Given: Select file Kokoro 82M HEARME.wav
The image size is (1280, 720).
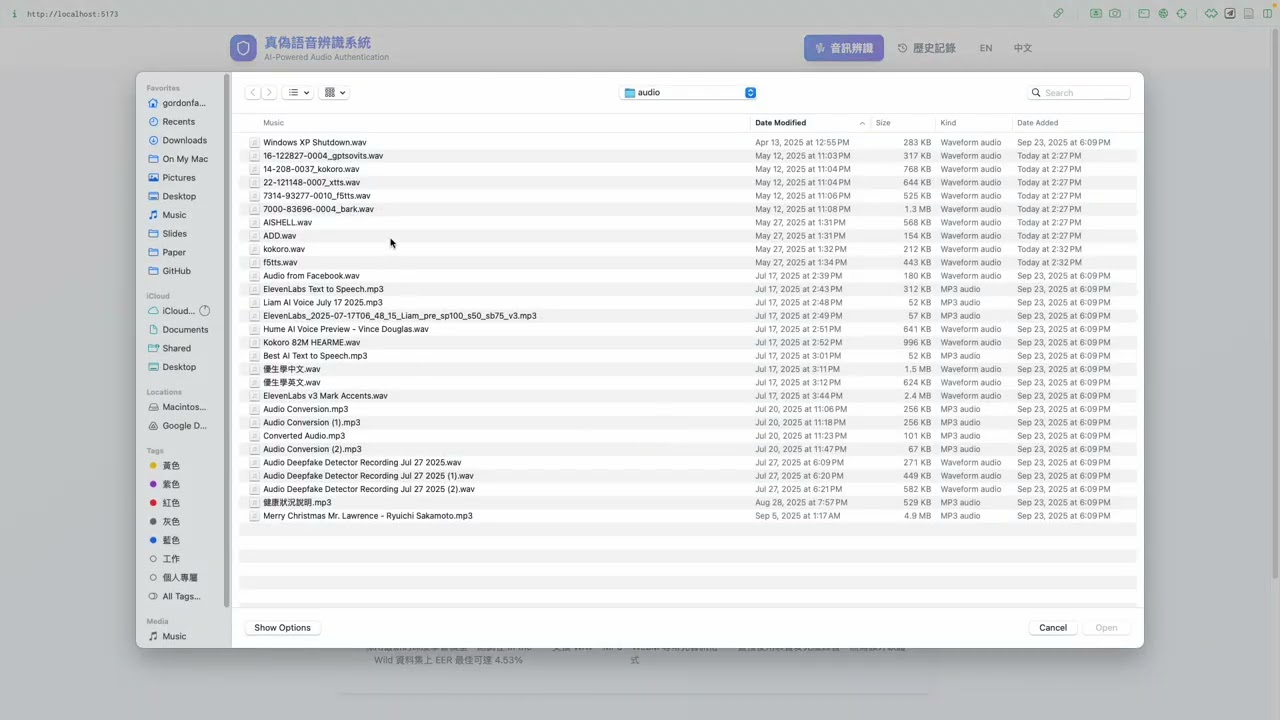Looking at the screenshot, I should pyautogui.click(x=312, y=343).
